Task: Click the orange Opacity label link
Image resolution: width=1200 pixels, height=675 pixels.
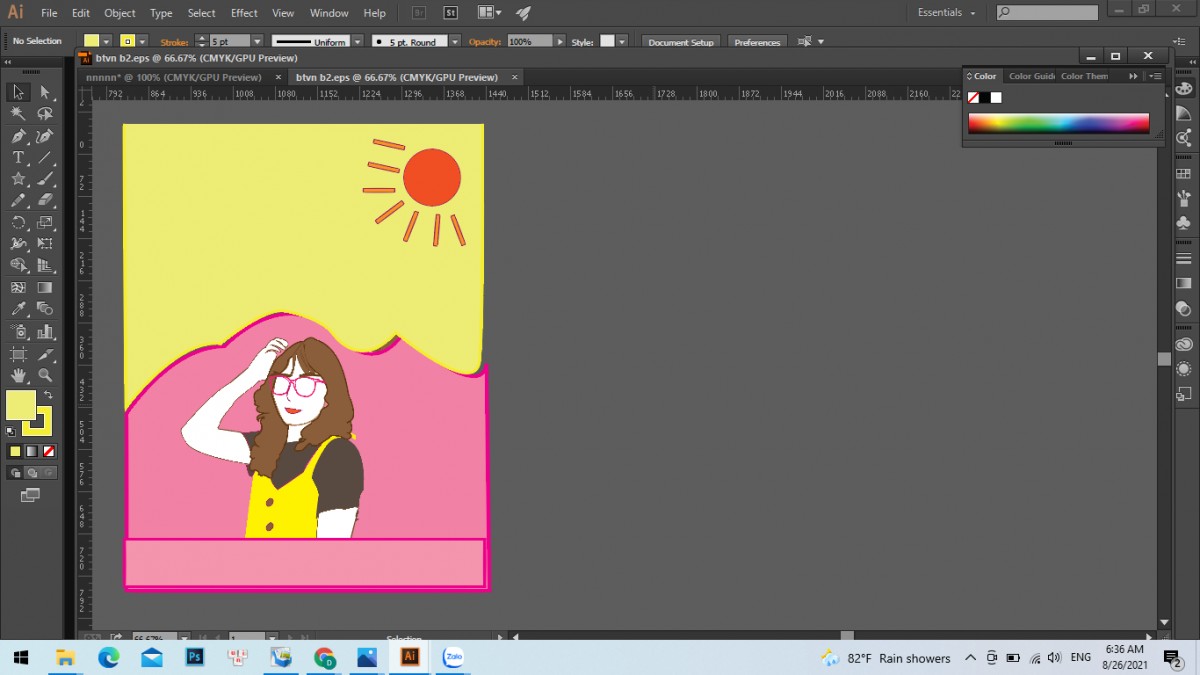Action: tap(485, 42)
